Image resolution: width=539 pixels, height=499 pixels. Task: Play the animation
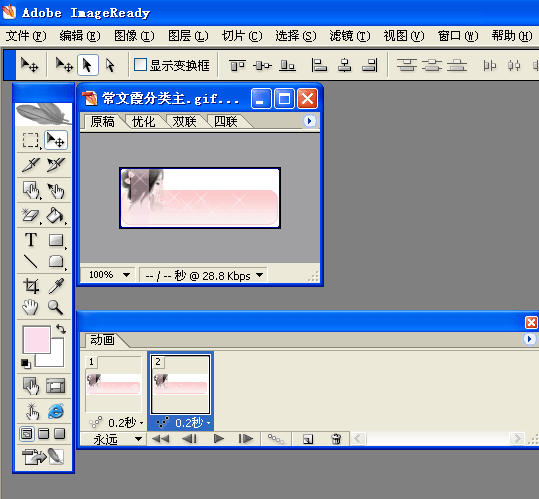[x=219, y=439]
